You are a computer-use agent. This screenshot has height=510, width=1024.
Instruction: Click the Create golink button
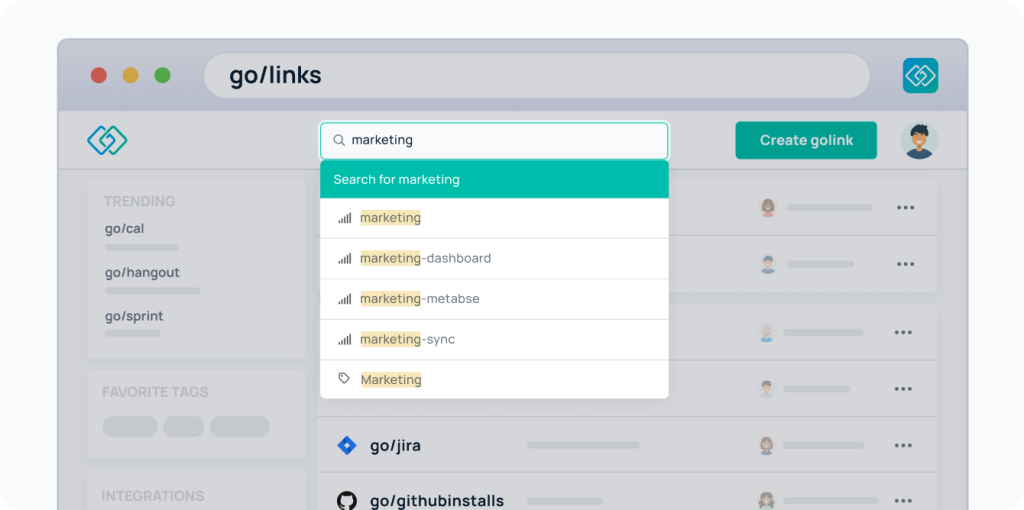806,140
